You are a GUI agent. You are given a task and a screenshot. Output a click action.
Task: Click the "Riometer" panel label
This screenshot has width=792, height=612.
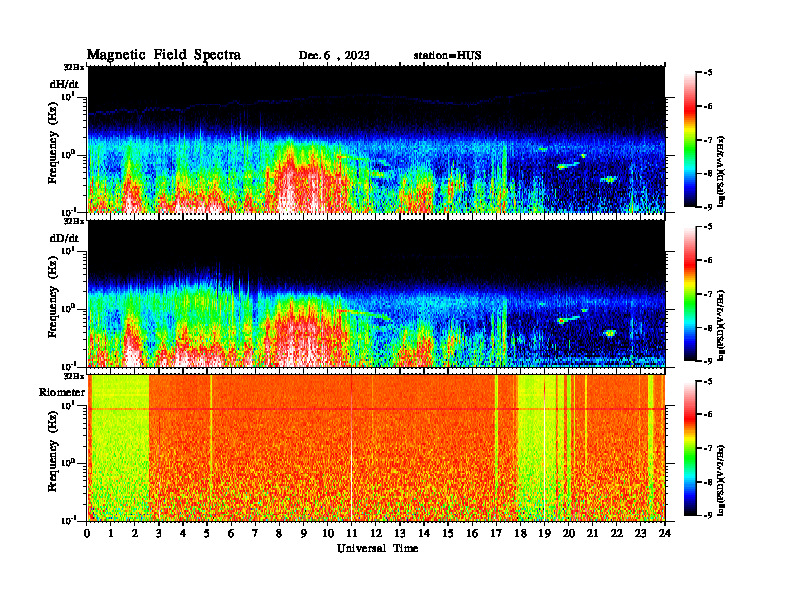(62, 392)
